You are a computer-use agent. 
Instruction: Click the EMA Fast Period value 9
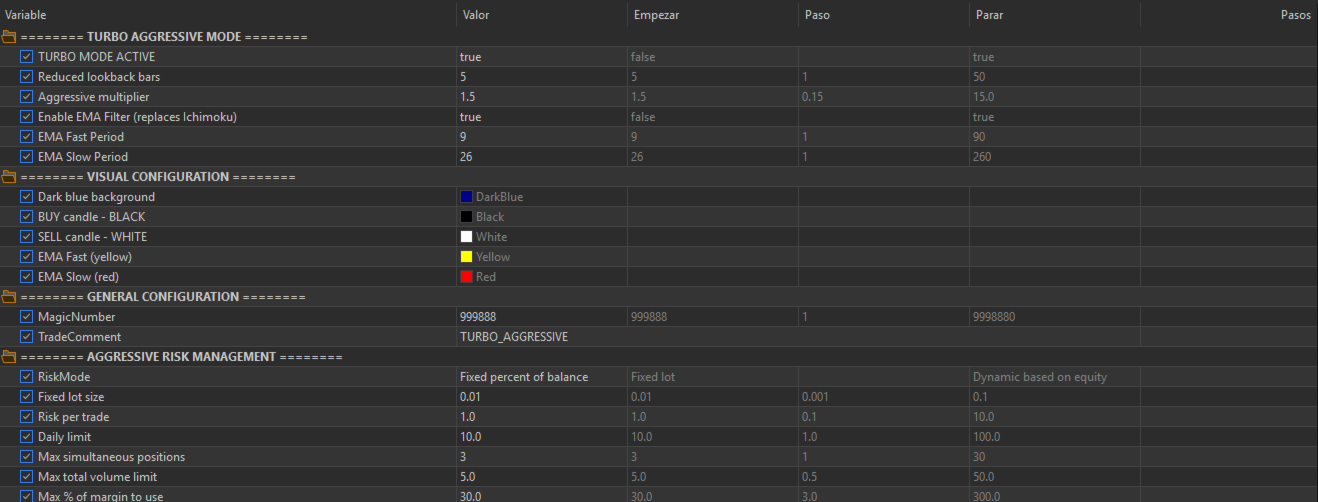tap(463, 137)
